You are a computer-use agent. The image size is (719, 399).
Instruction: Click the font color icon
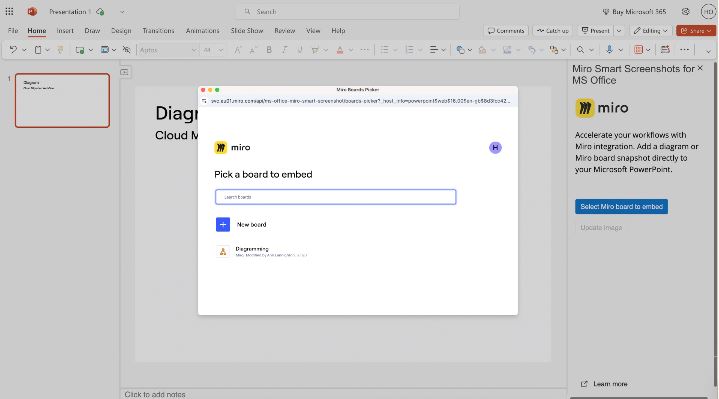click(x=340, y=50)
